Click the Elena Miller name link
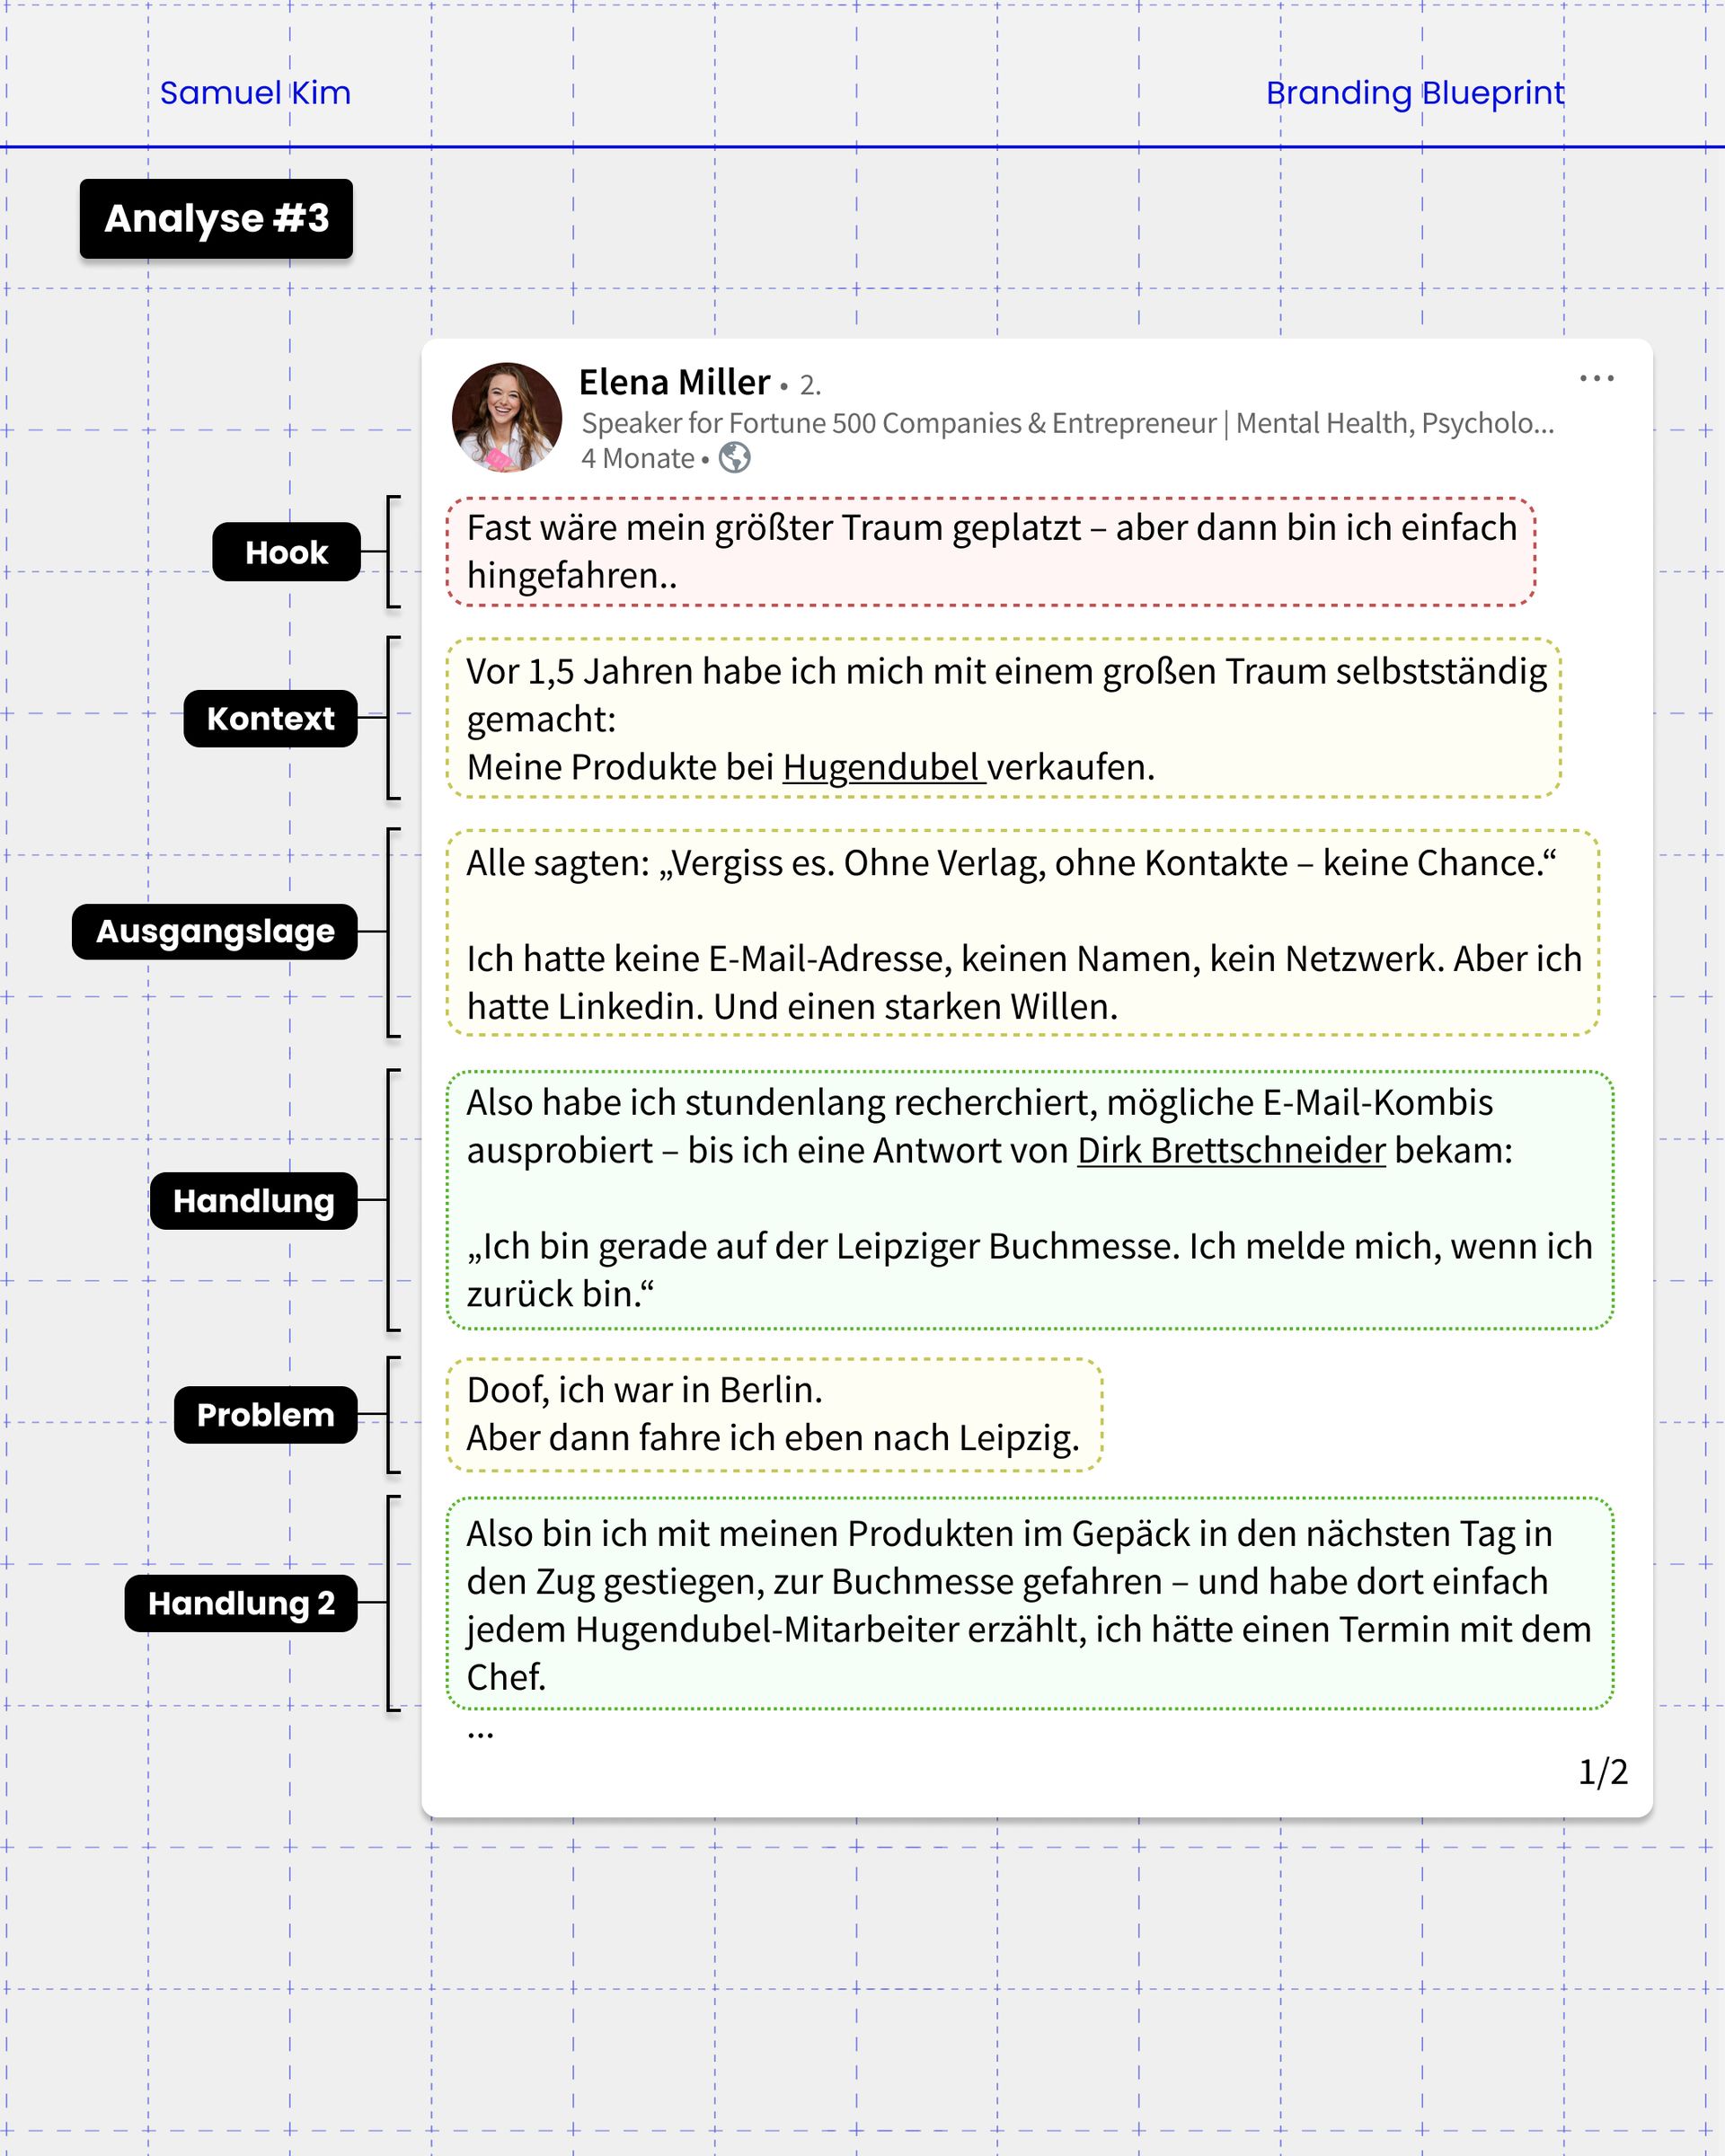The image size is (1725, 2156). click(674, 382)
